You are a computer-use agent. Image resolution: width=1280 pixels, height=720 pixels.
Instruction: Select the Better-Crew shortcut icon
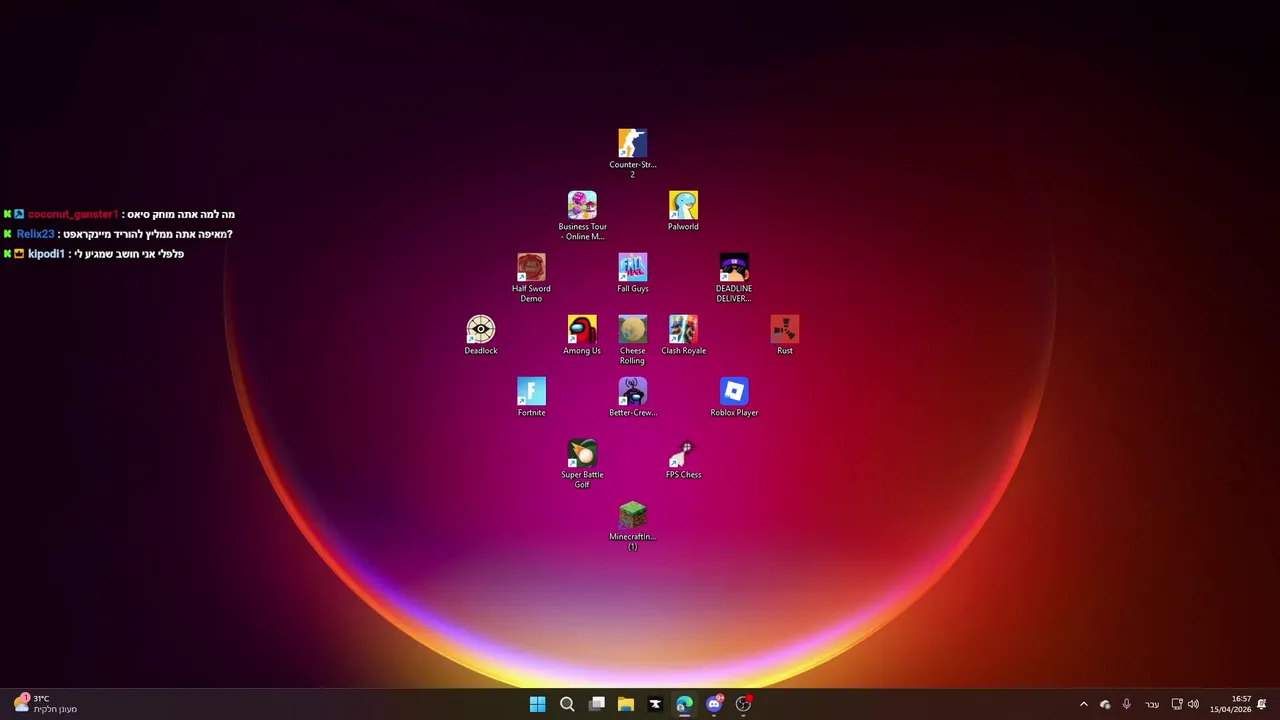pyautogui.click(x=632, y=397)
